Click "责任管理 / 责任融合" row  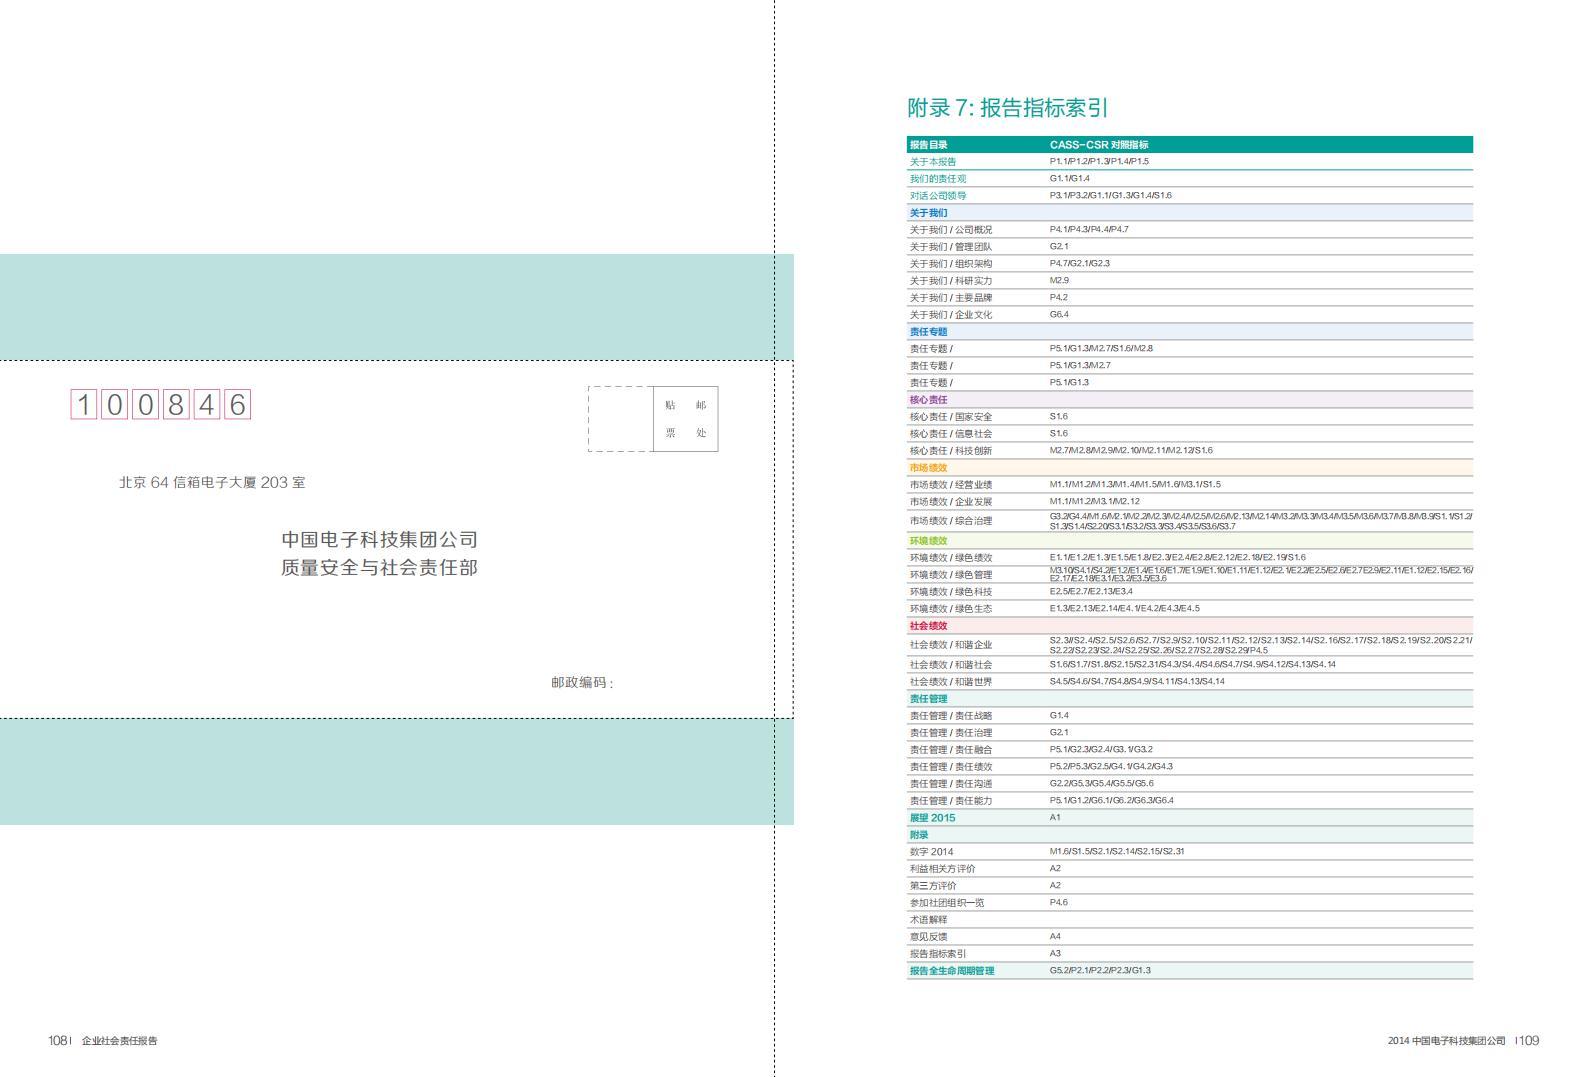tap(1190, 750)
